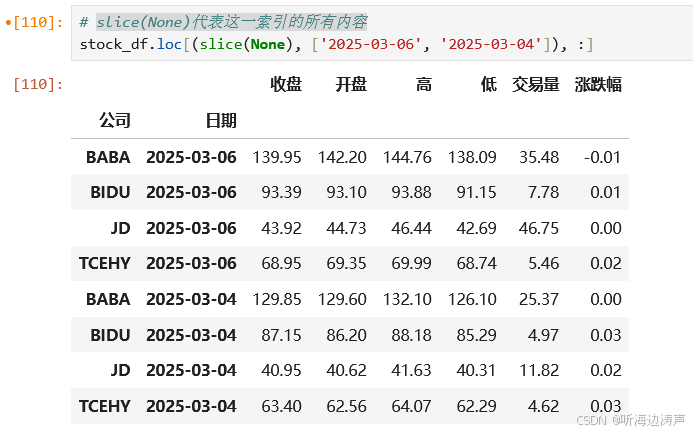The width and height of the screenshot is (693, 434).
Task: Click the value 40.95
Action: [x=281, y=370]
